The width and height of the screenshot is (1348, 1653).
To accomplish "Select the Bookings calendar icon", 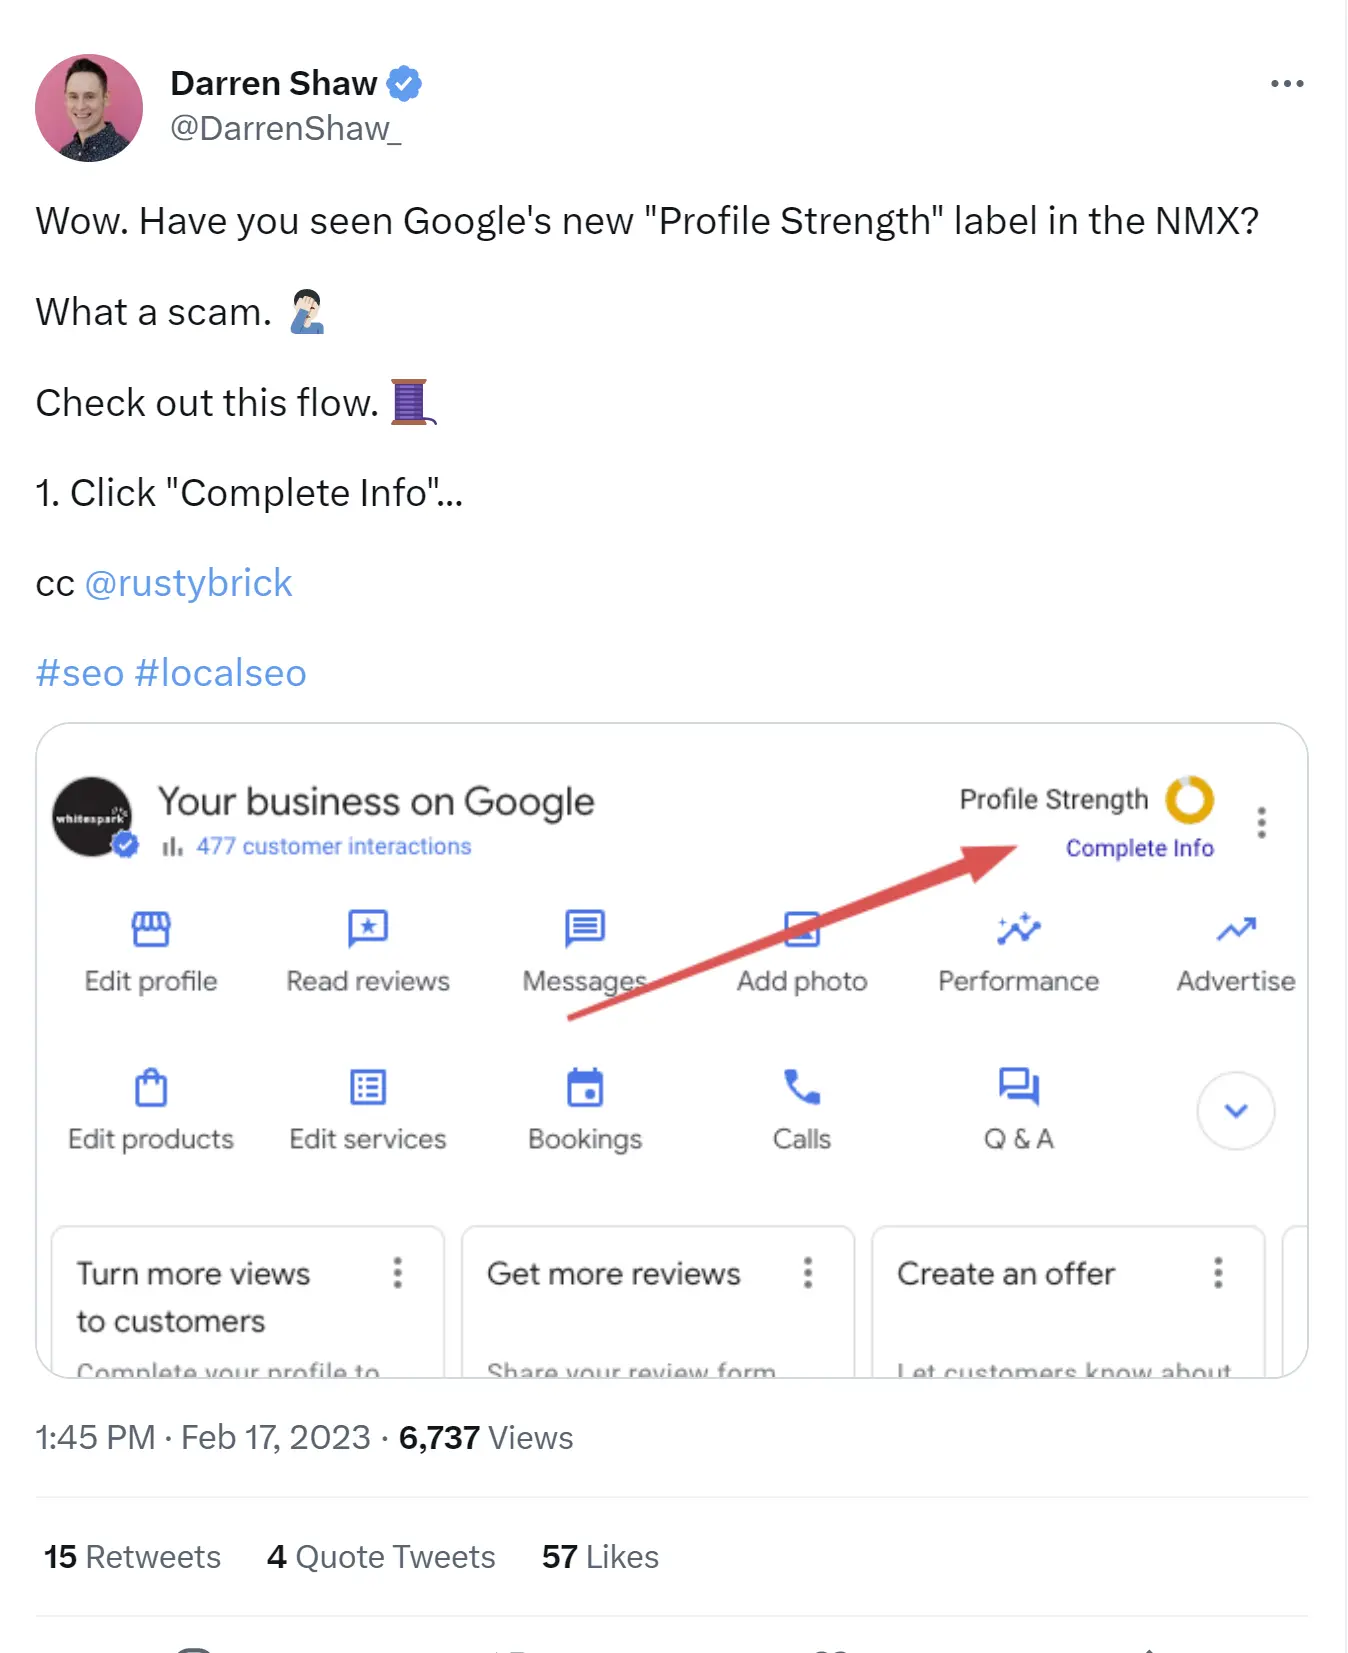I will pos(584,1087).
